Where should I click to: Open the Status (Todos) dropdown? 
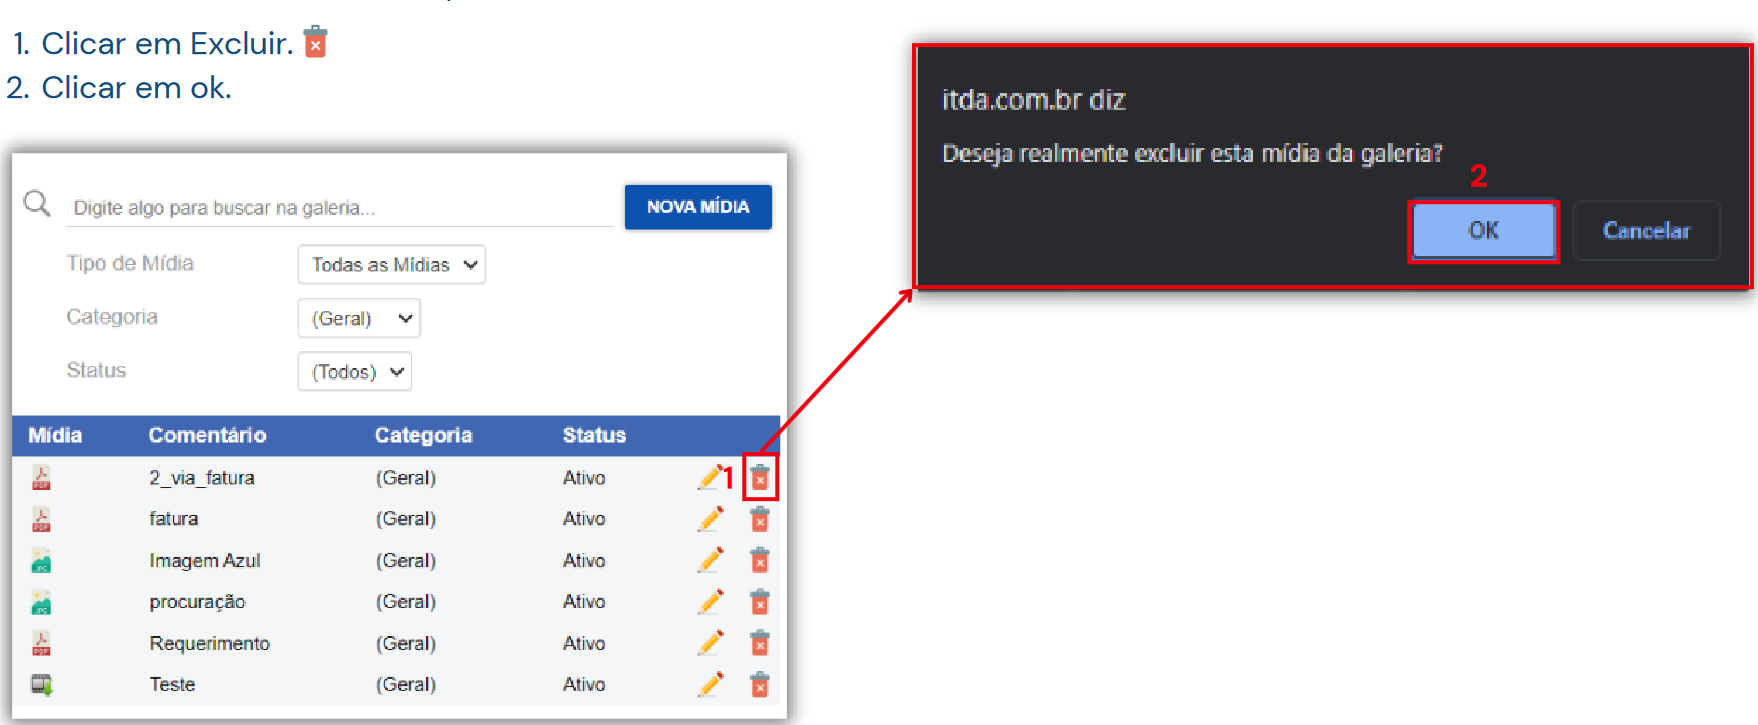coord(355,371)
